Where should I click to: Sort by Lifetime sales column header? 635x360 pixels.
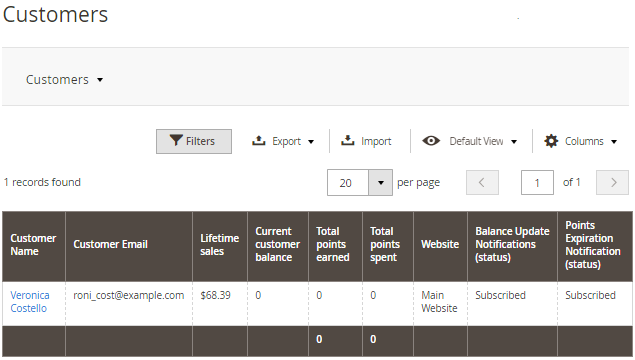coord(220,246)
